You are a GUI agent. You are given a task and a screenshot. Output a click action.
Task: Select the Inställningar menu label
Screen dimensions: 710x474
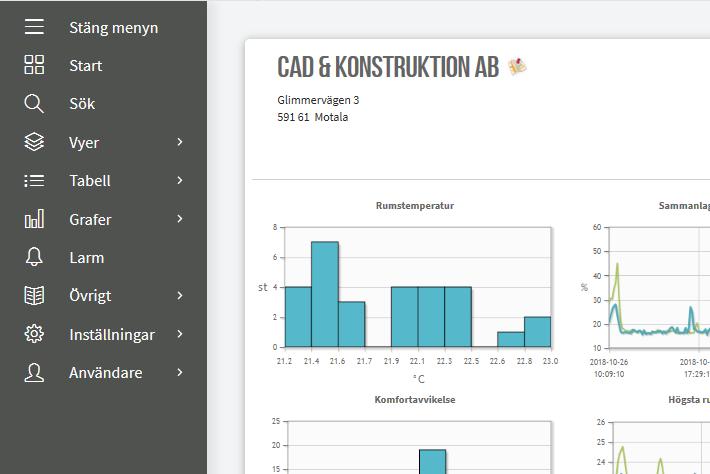[x=112, y=335]
